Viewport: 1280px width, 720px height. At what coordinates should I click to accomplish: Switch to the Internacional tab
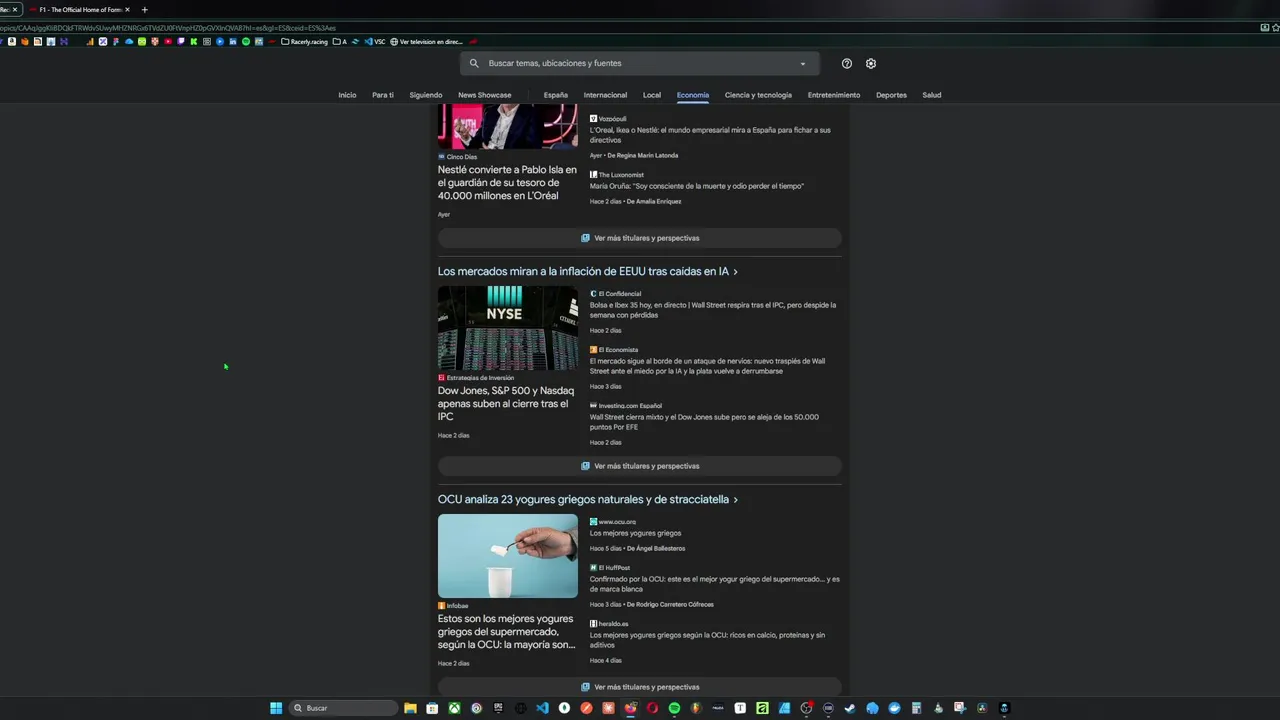click(605, 95)
